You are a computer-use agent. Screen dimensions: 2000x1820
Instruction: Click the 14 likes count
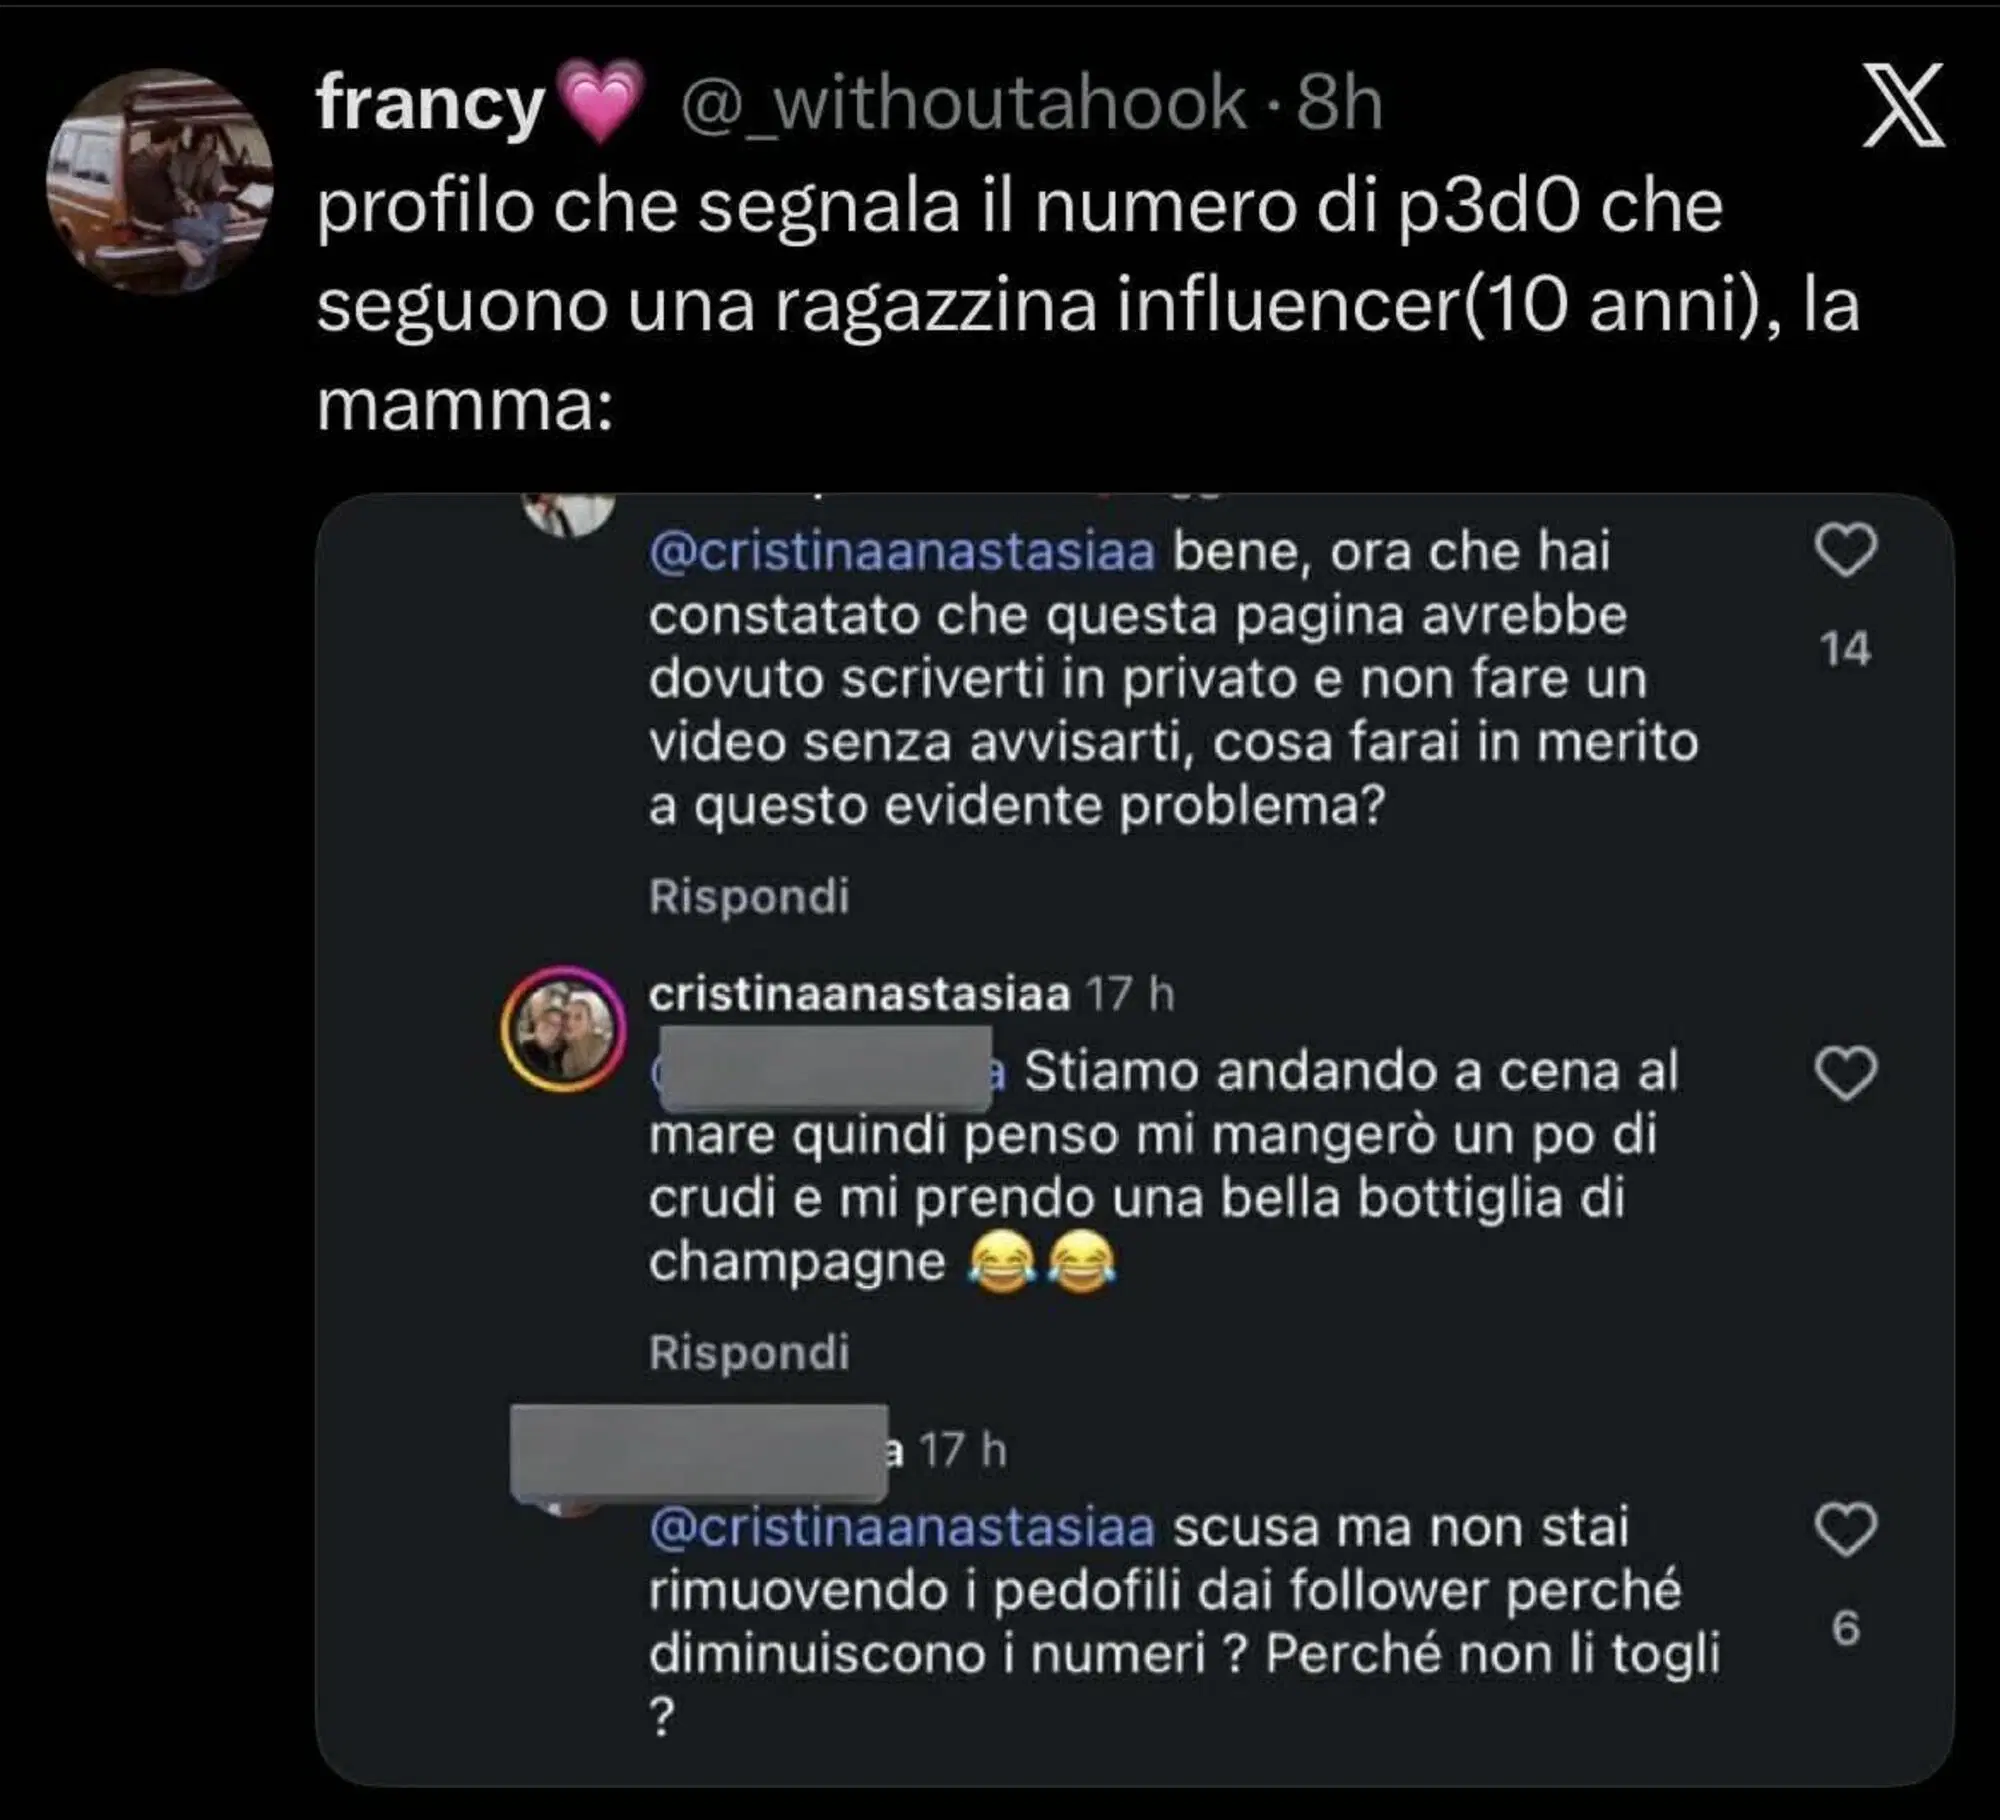[1845, 649]
